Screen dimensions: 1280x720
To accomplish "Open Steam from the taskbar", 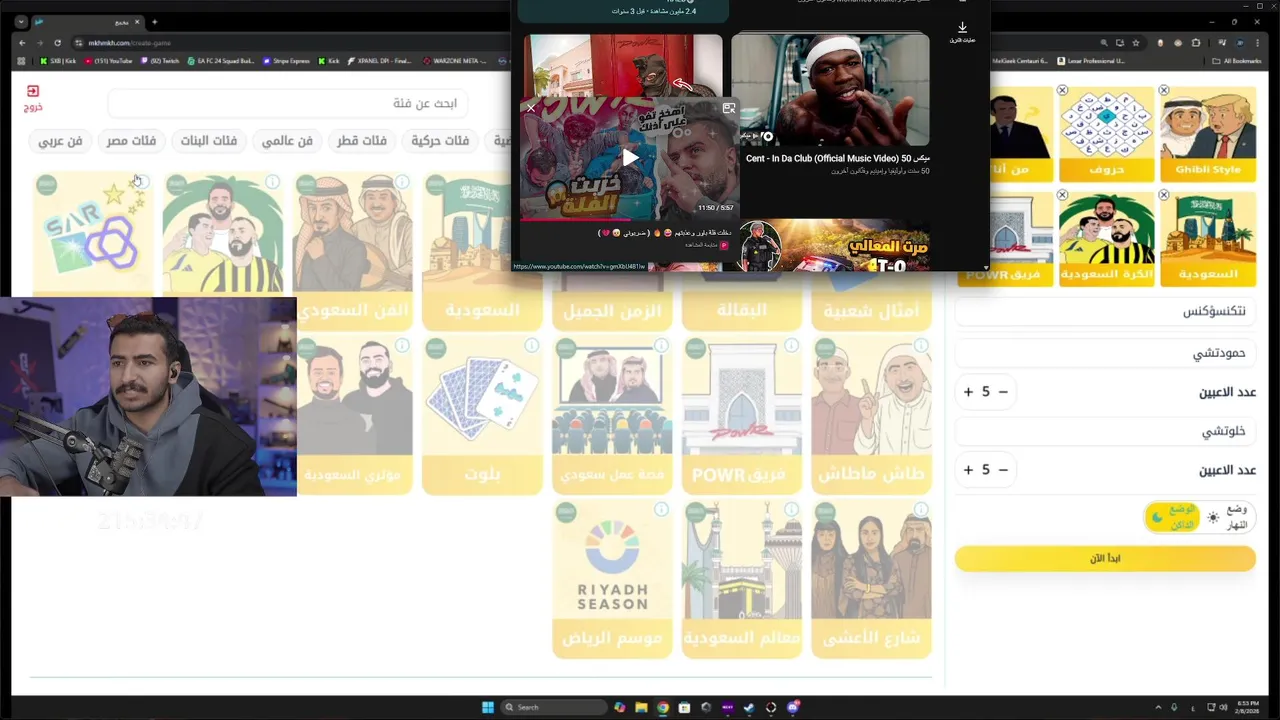I will tap(750, 707).
